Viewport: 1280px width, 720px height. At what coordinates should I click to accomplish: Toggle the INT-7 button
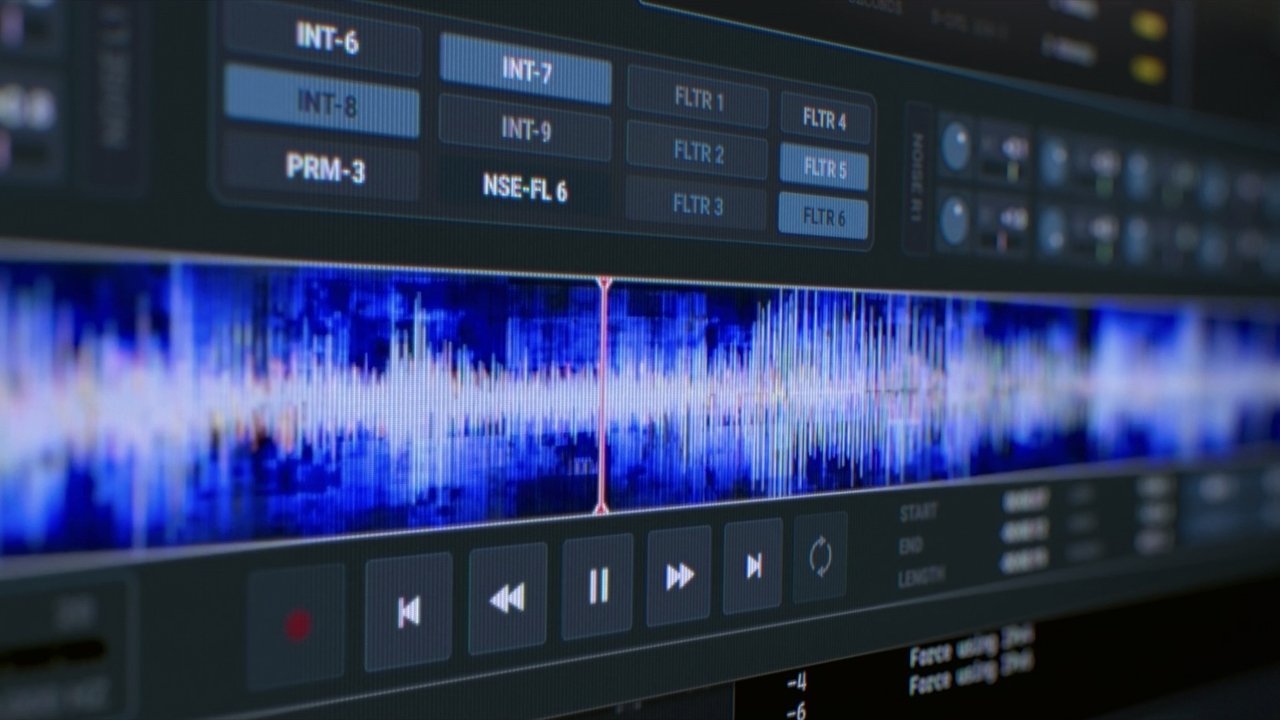tap(526, 72)
